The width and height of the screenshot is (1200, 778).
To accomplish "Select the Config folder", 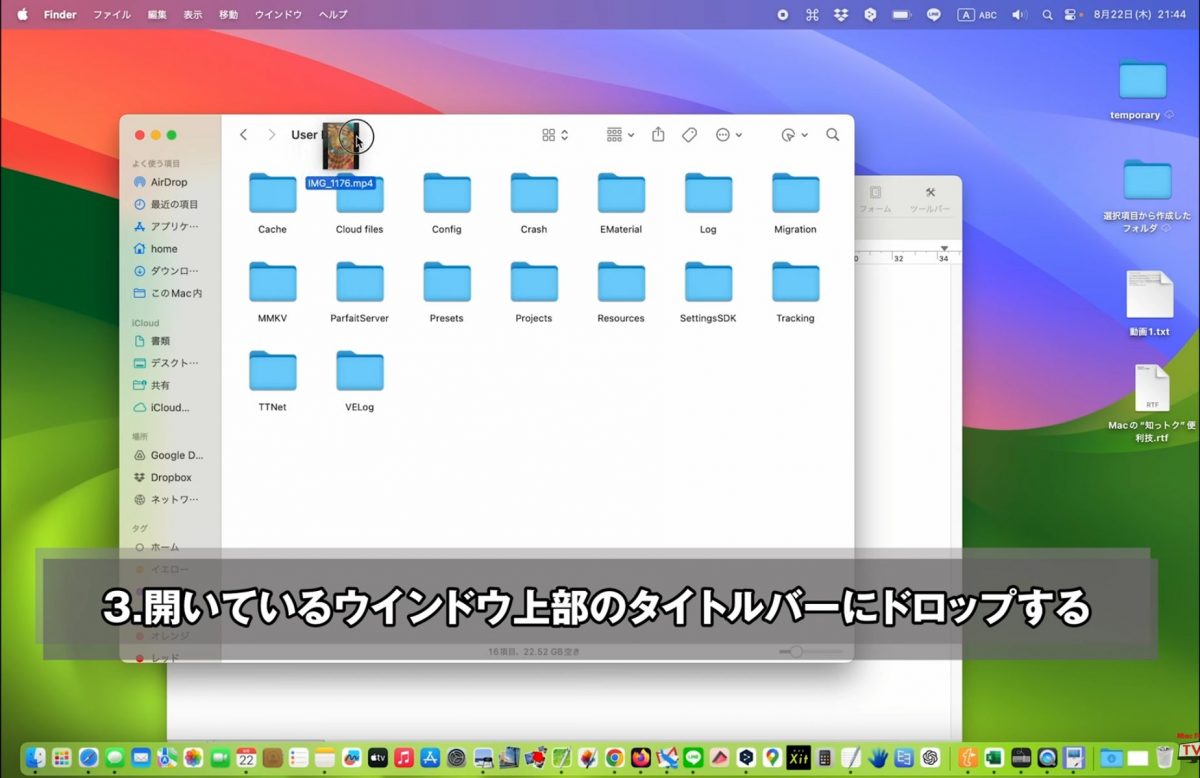I will coord(447,204).
